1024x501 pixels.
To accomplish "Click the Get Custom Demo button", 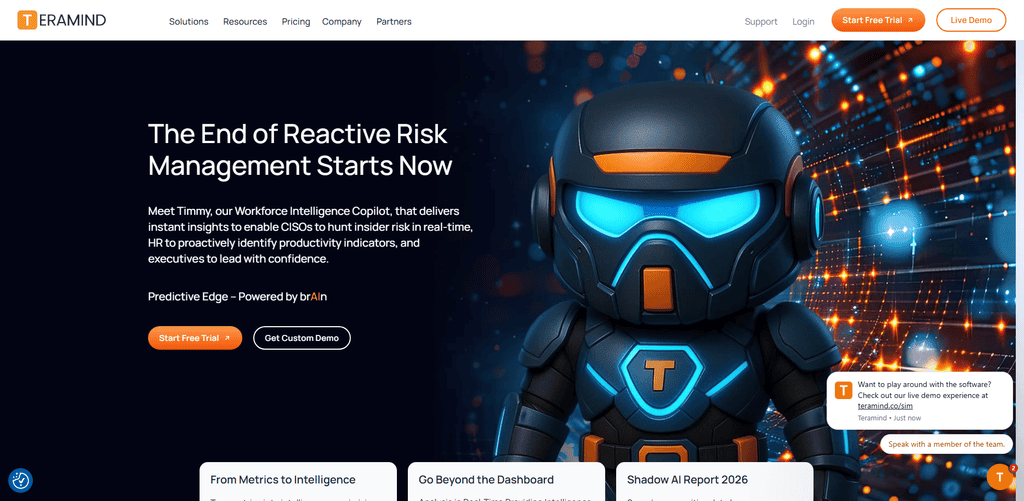I will tap(302, 338).
